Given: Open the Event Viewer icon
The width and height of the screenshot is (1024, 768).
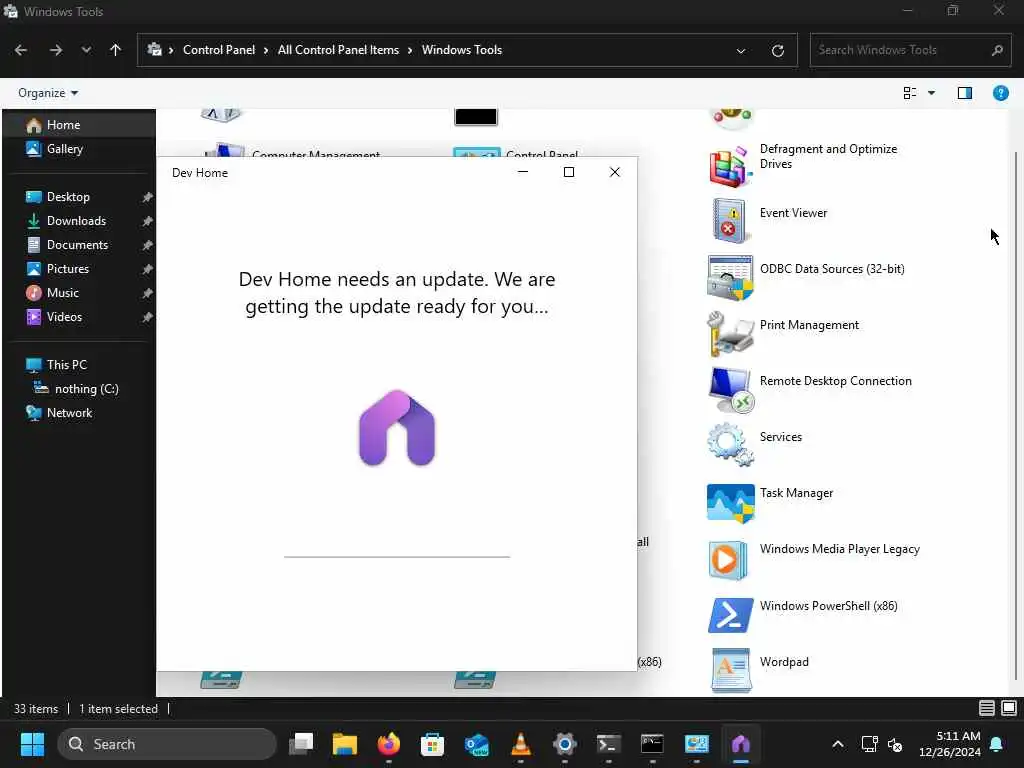Looking at the screenshot, I should (x=730, y=221).
